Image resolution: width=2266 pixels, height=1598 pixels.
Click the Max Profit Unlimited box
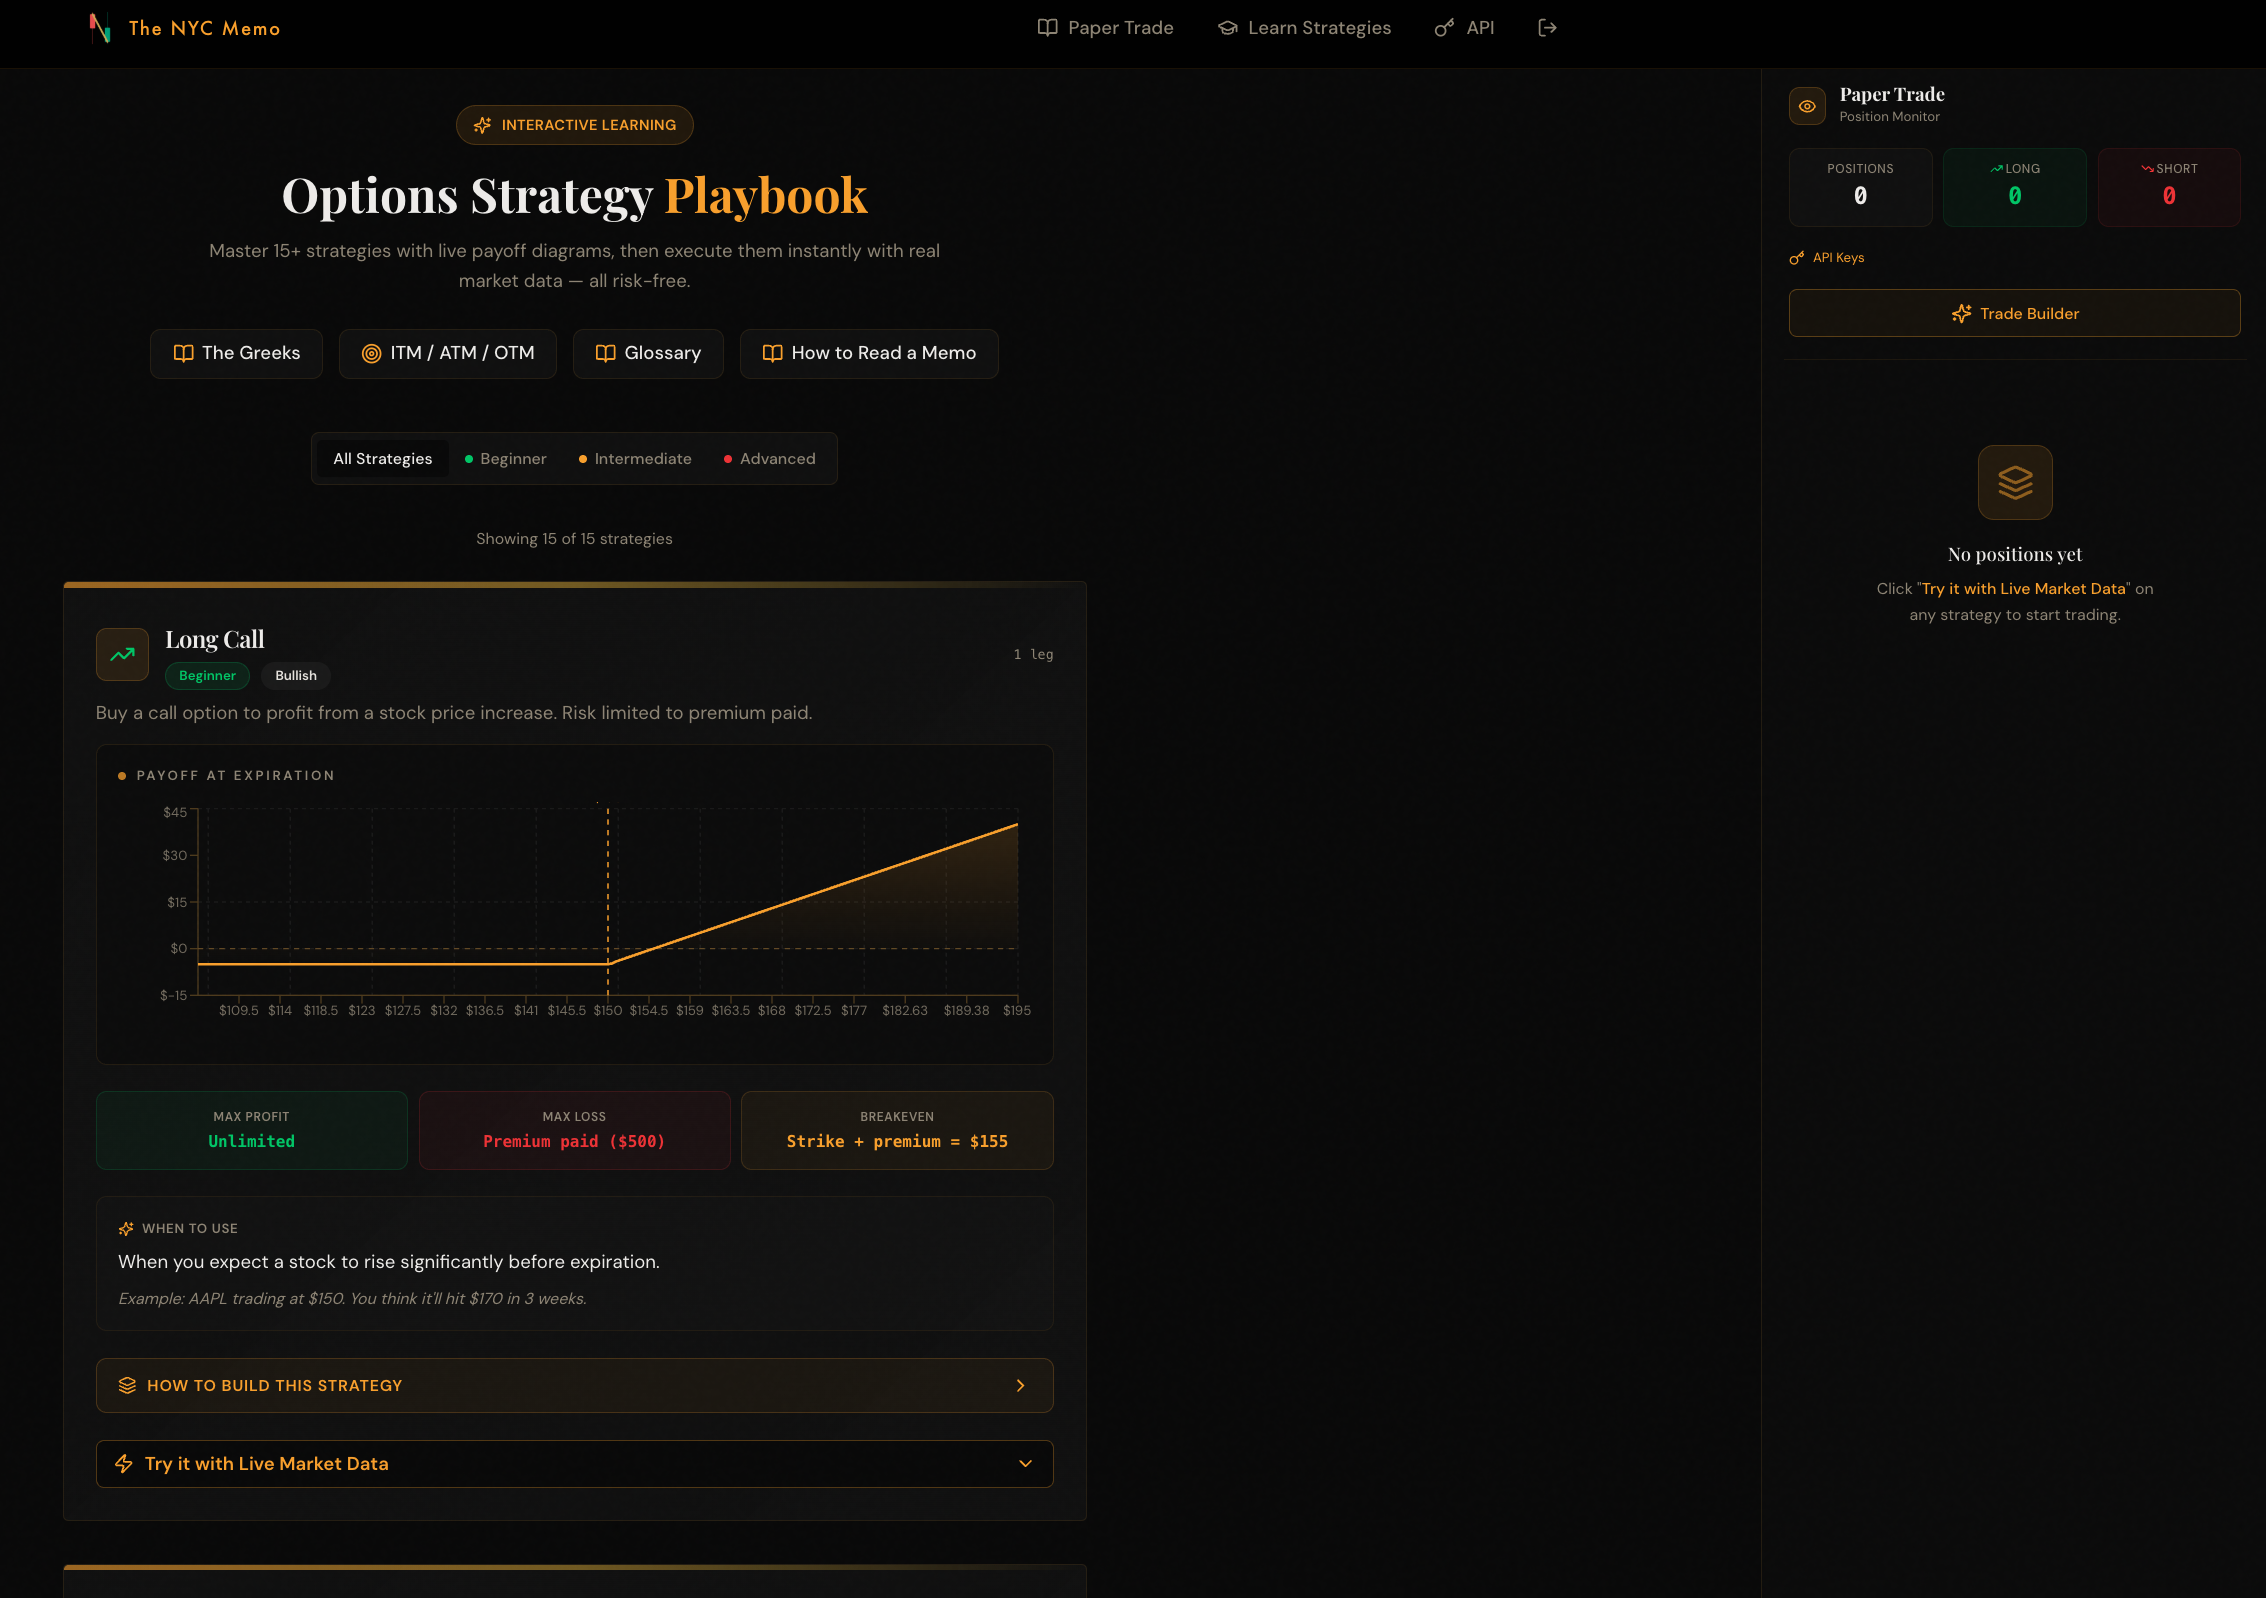(252, 1130)
